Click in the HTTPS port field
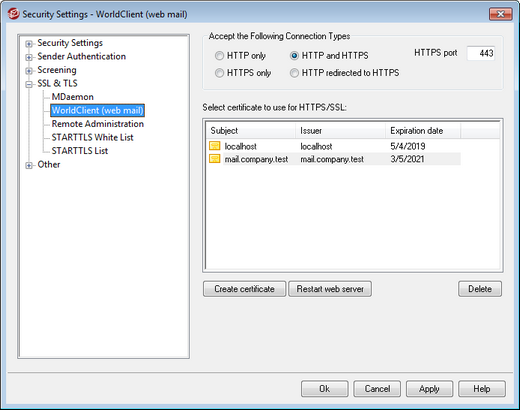 point(481,53)
